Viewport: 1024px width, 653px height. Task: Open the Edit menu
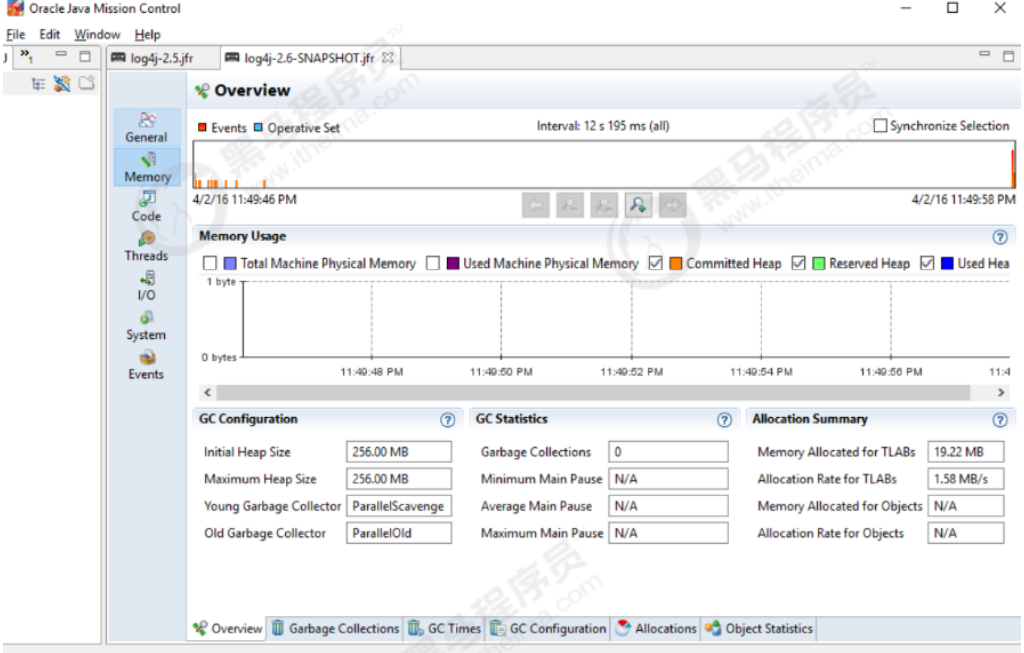[x=50, y=35]
